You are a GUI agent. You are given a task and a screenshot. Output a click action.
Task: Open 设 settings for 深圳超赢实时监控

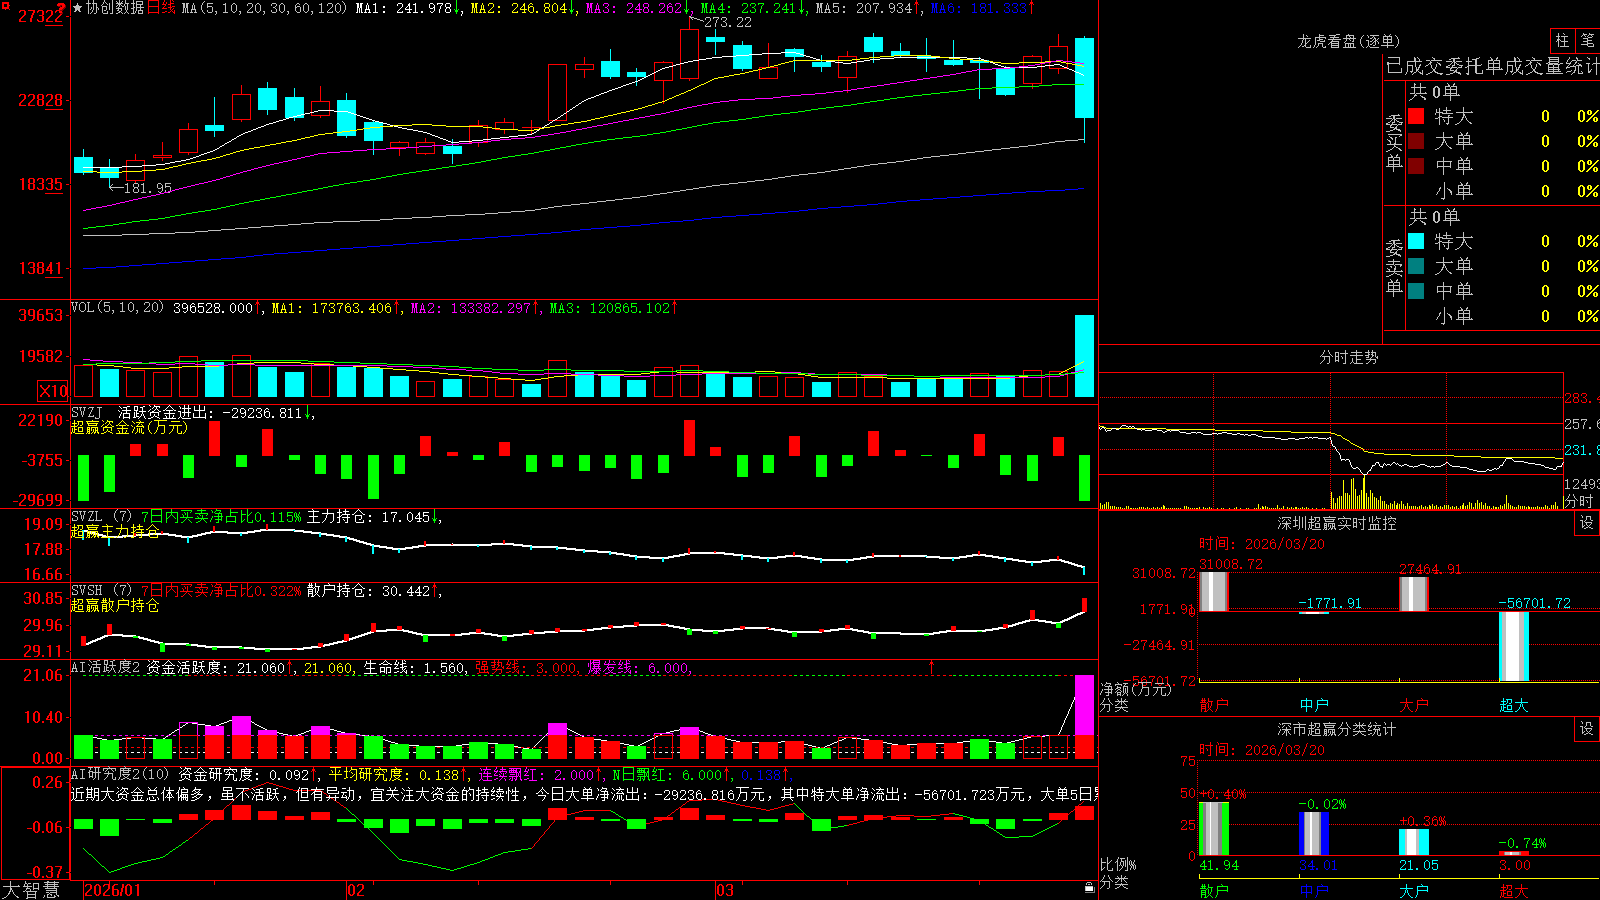[1587, 523]
